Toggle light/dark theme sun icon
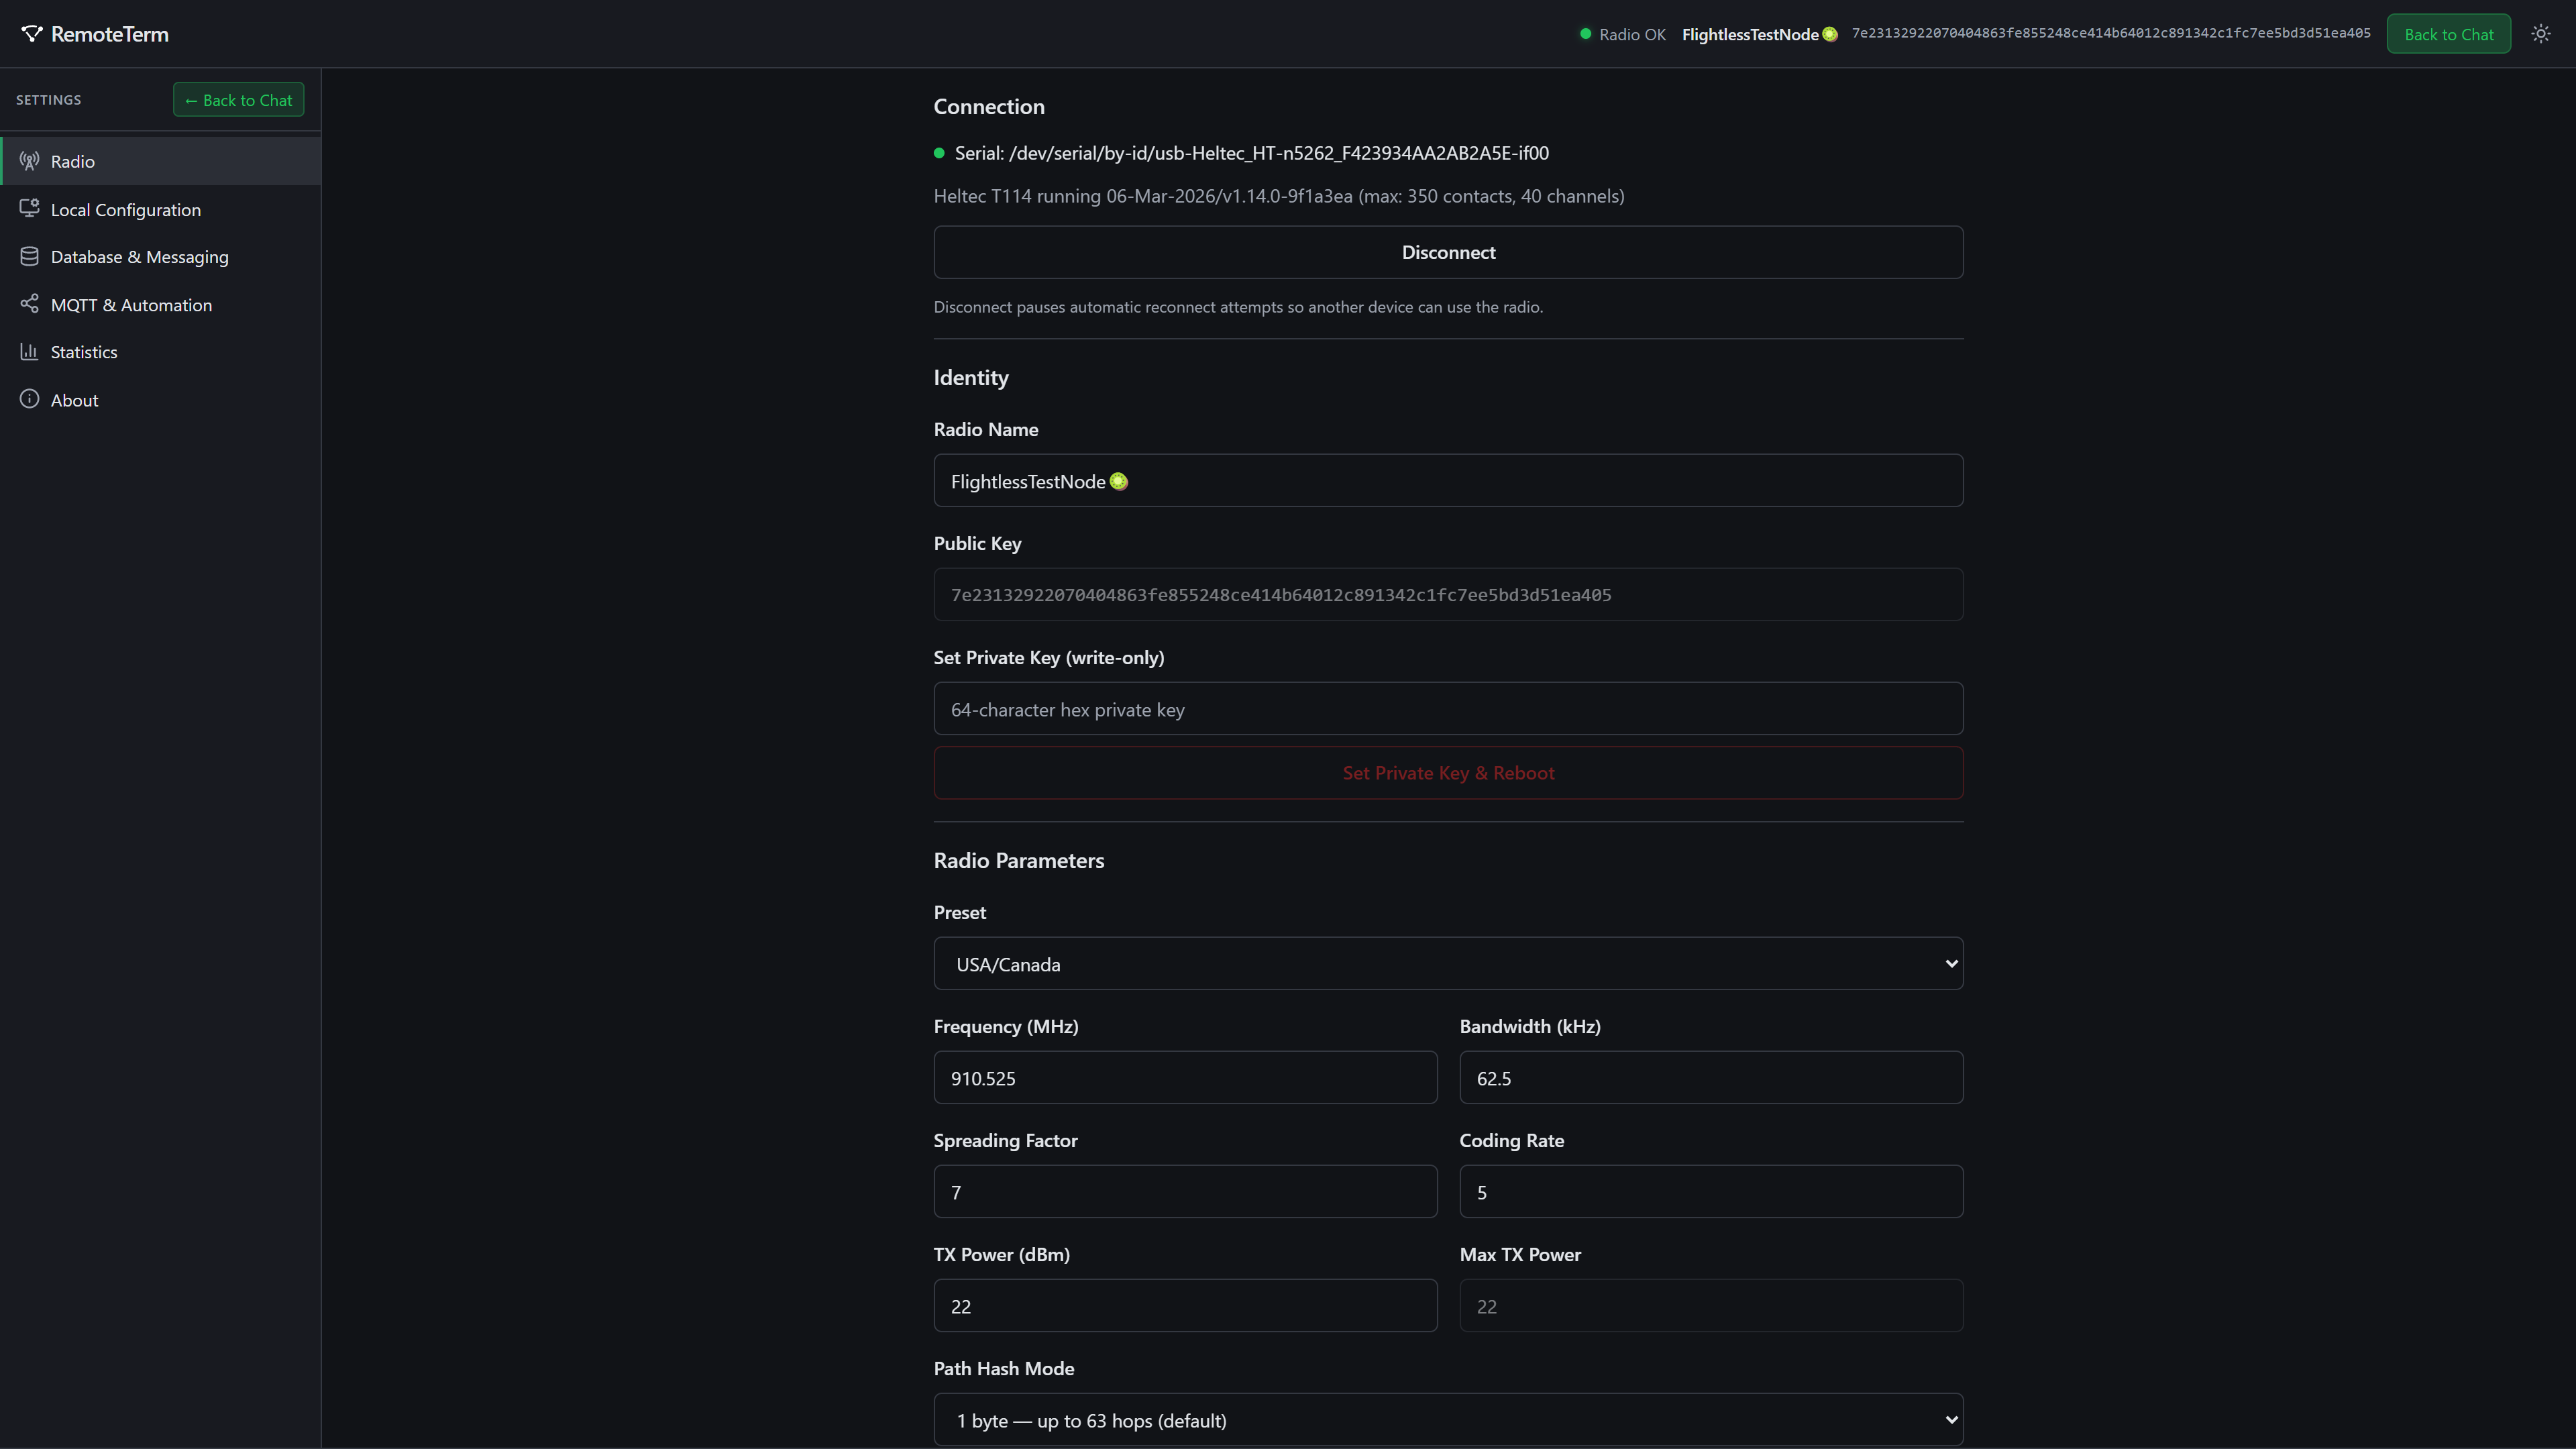The height and width of the screenshot is (1449, 2576). coord(2540,34)
